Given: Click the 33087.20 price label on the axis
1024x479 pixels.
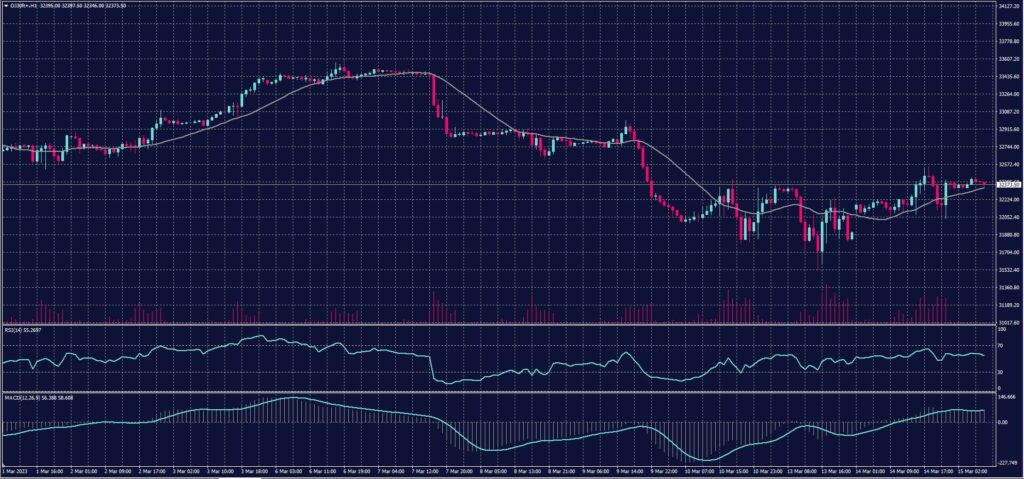Looking at the screenshot, I should [1008, 112].
